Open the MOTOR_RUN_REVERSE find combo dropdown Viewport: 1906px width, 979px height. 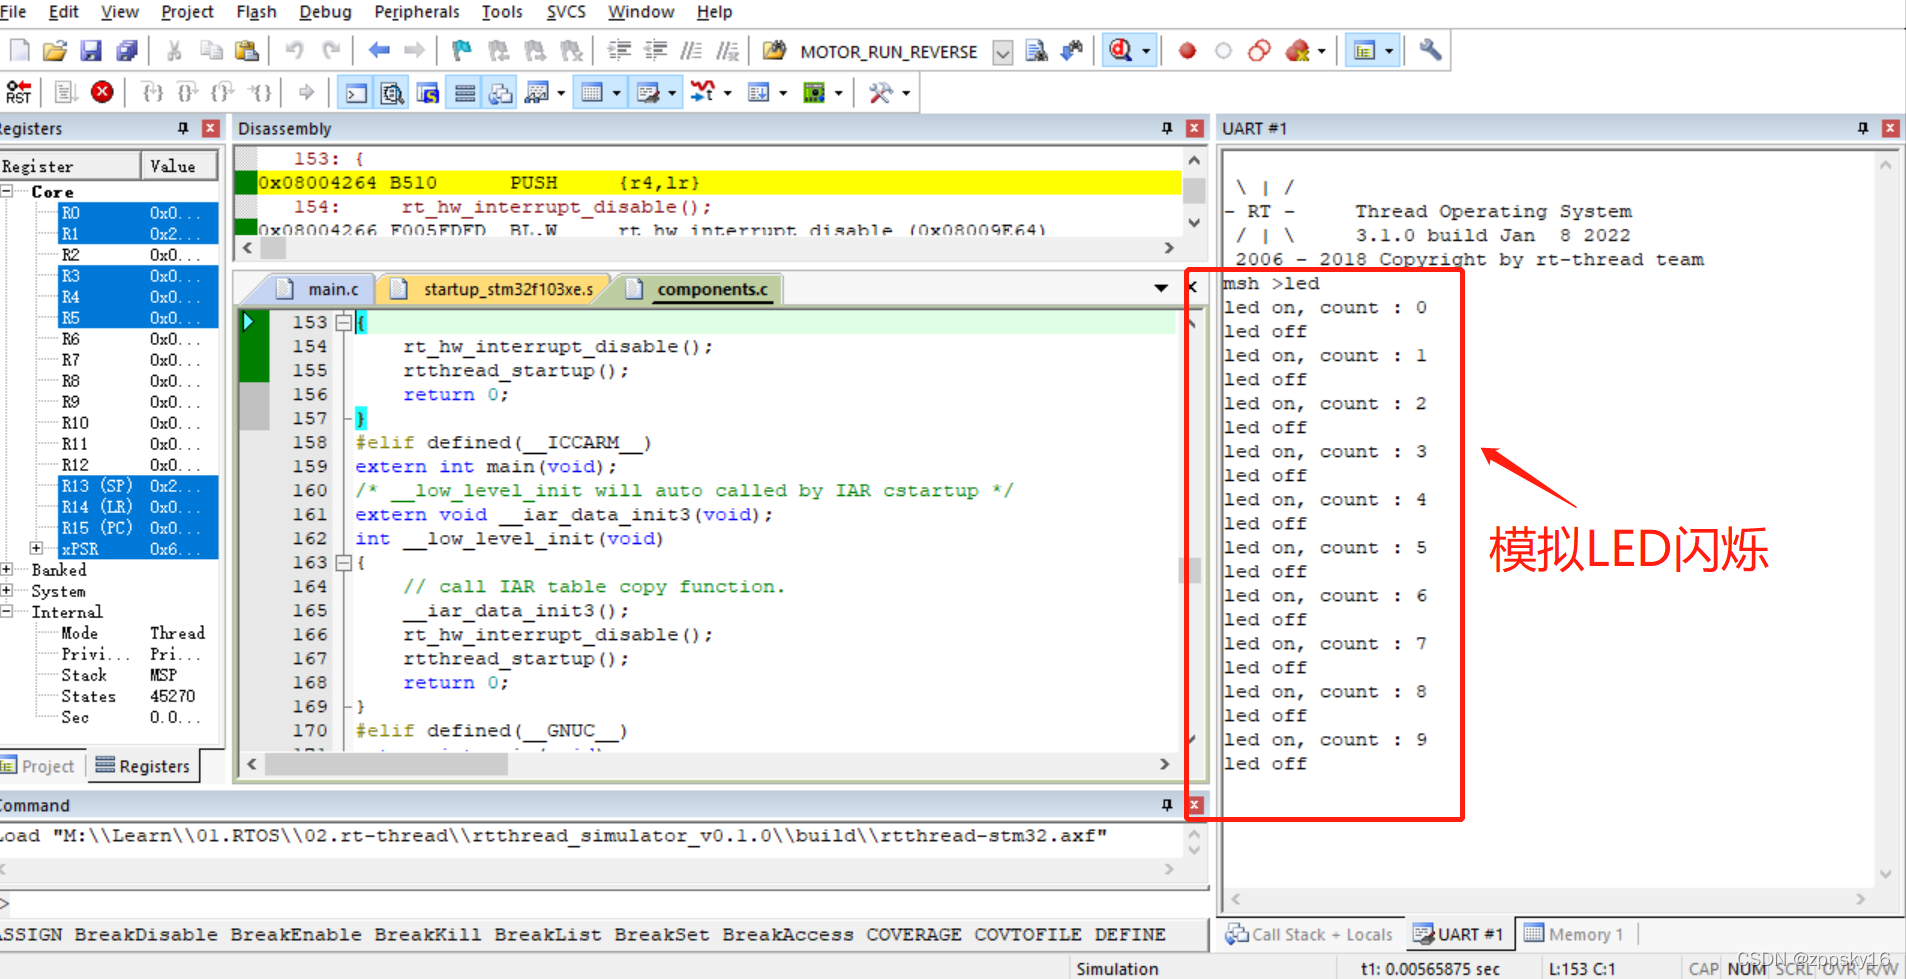(x=1002, y=52)
